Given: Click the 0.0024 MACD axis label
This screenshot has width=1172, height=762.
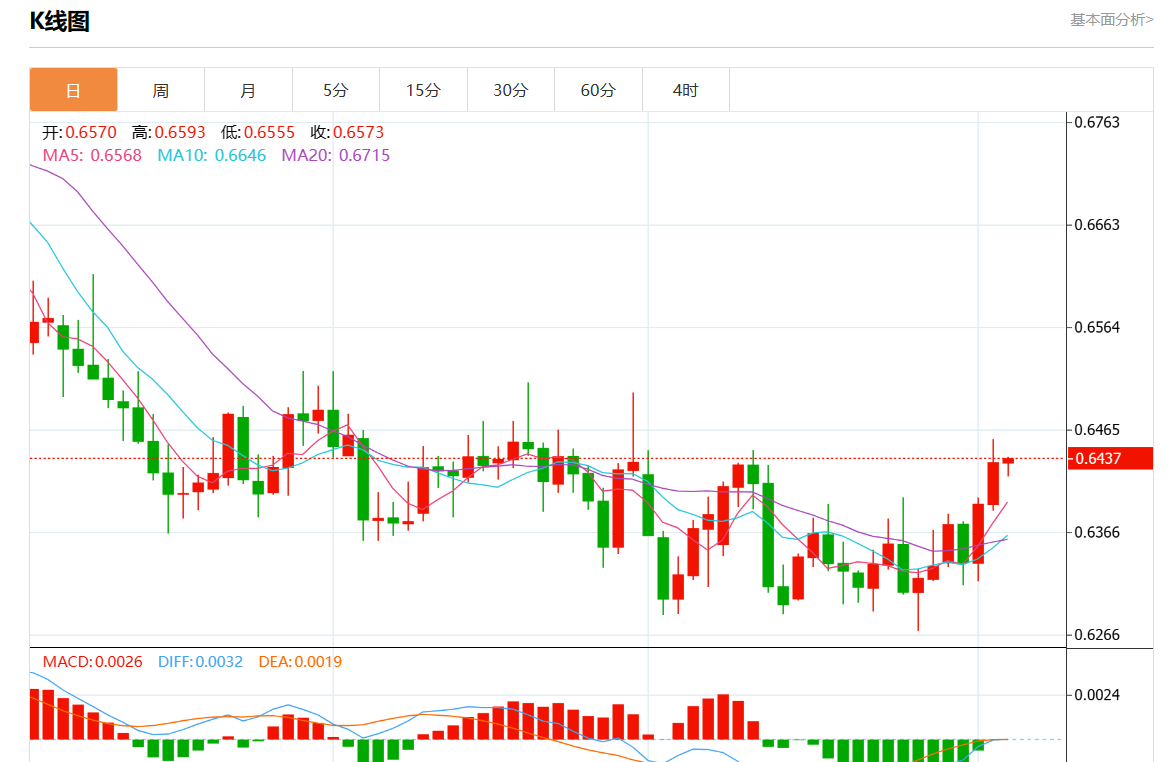Looking at the screenshot, I should [1097, 695].
